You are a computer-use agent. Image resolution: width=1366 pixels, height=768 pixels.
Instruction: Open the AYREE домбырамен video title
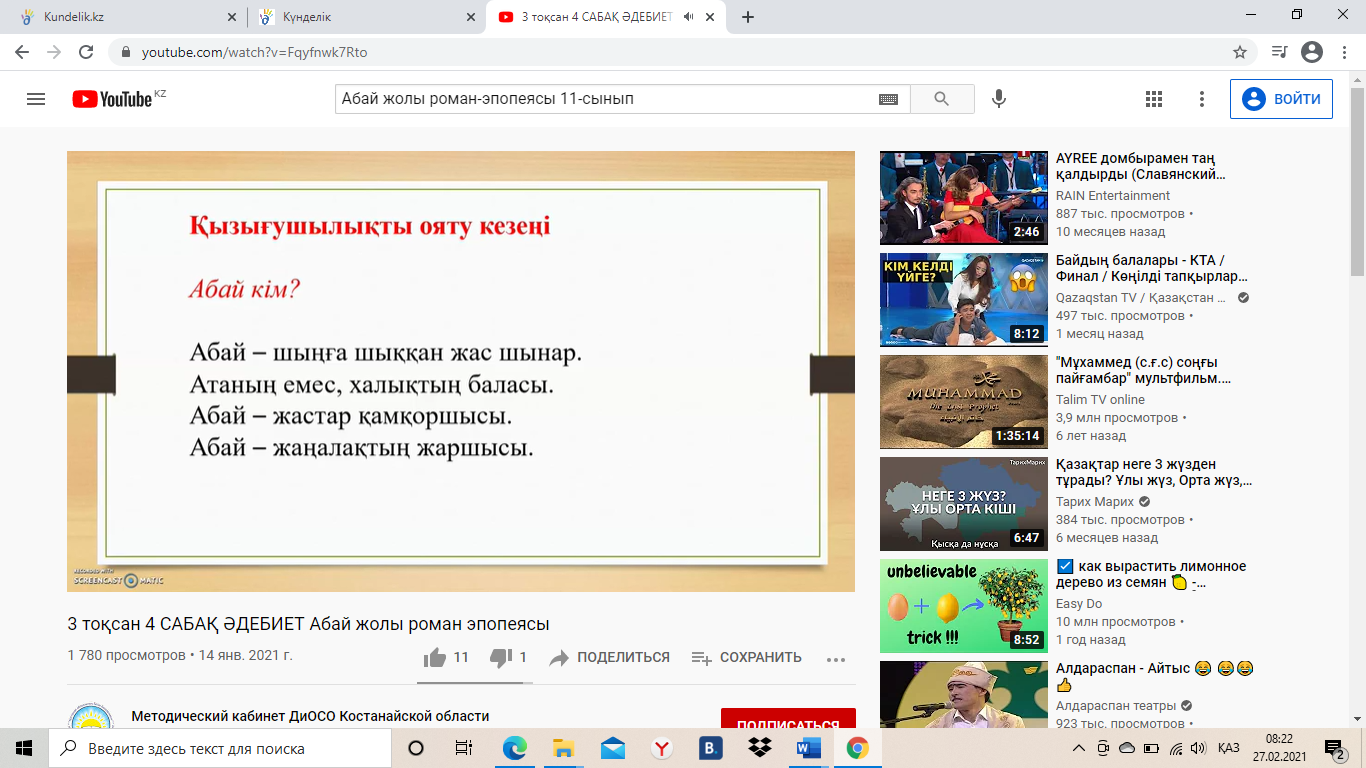[1141, 166]
